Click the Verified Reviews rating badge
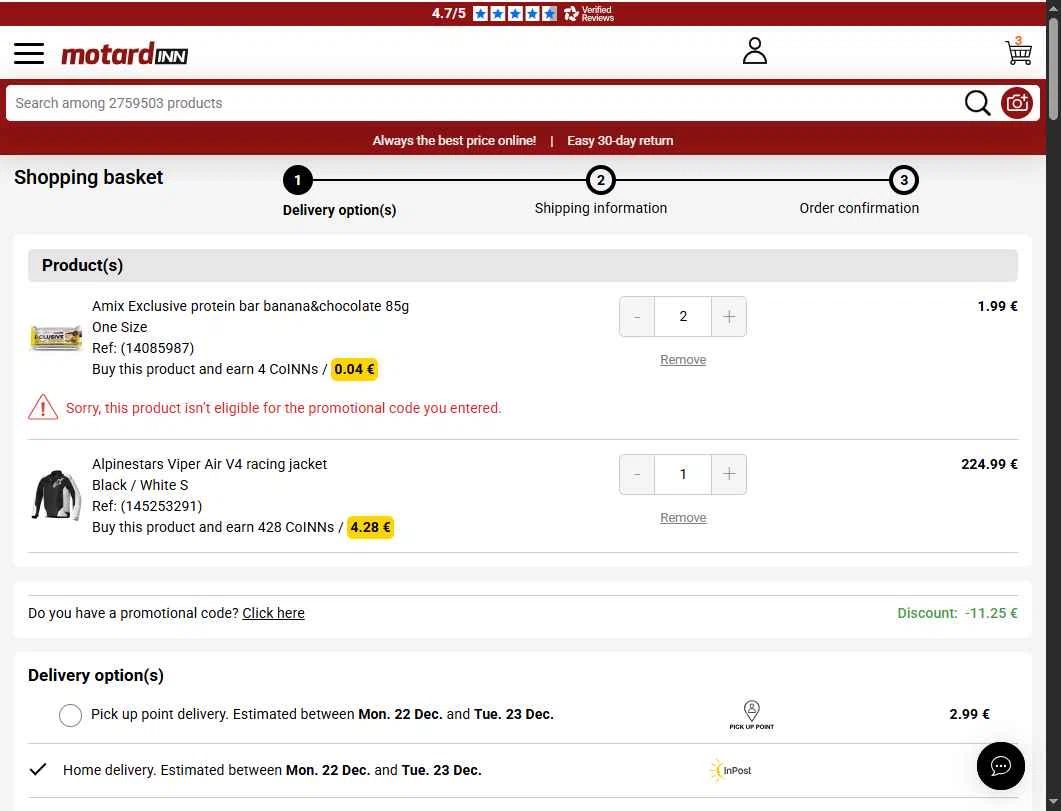This screenshot has height=811, width=1061. pos(522,14)
